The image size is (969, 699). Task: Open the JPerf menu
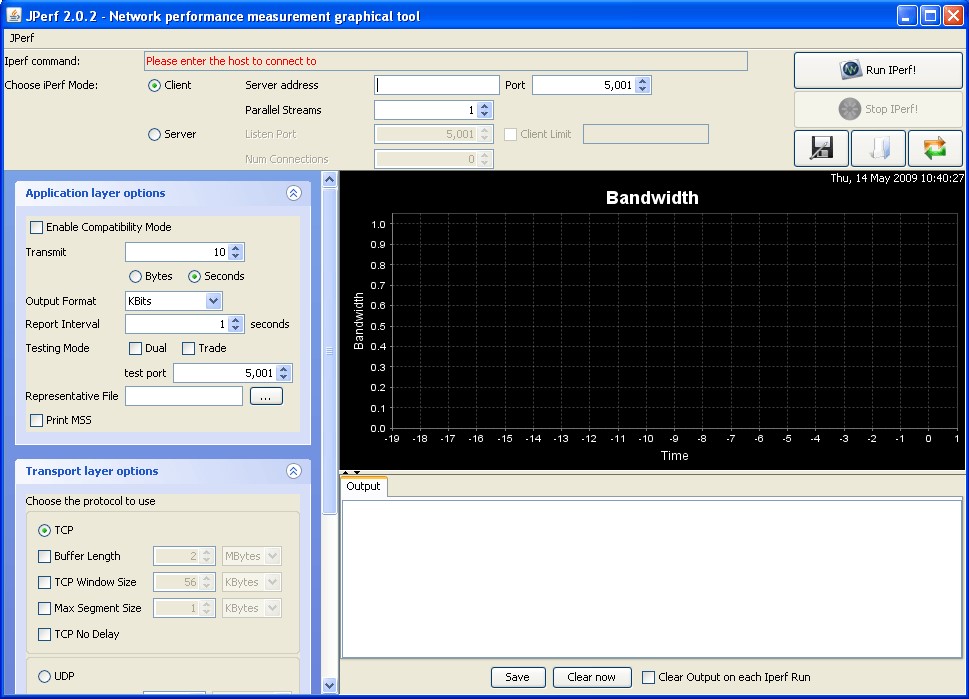[x=22, y=38]
